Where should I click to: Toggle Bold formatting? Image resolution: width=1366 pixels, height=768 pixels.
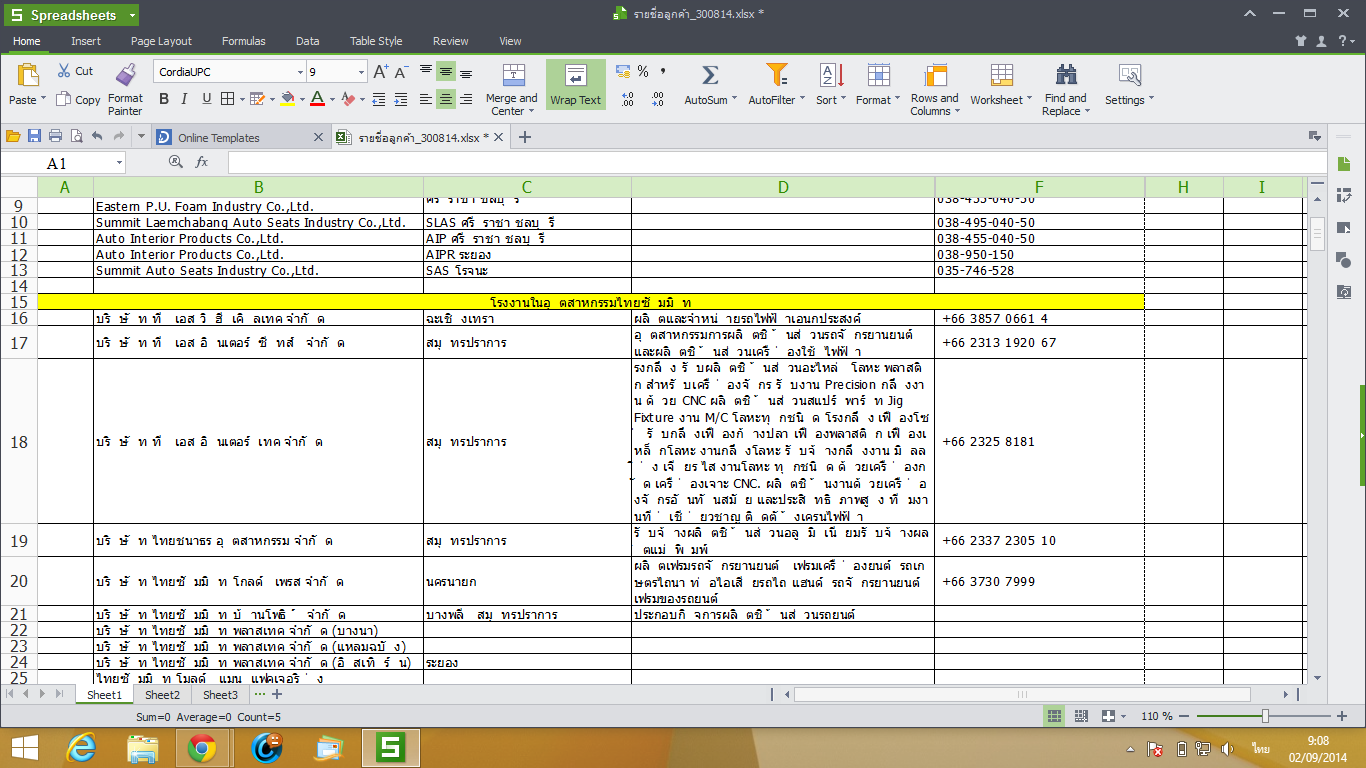coord(164,98)
